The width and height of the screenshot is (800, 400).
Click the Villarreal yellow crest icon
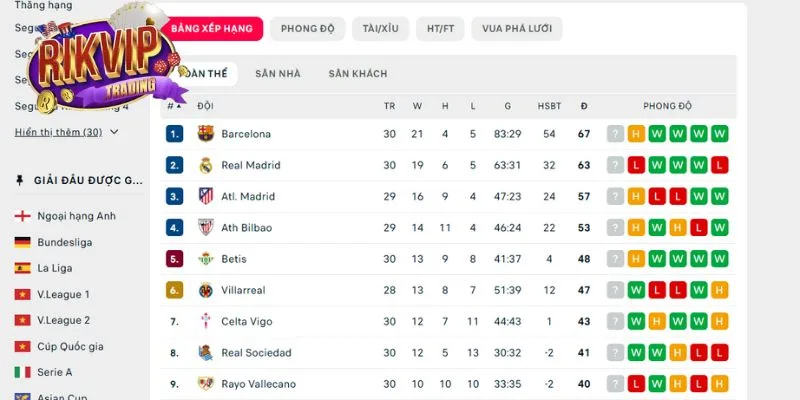pyautogui.click(x=206, y=290)
